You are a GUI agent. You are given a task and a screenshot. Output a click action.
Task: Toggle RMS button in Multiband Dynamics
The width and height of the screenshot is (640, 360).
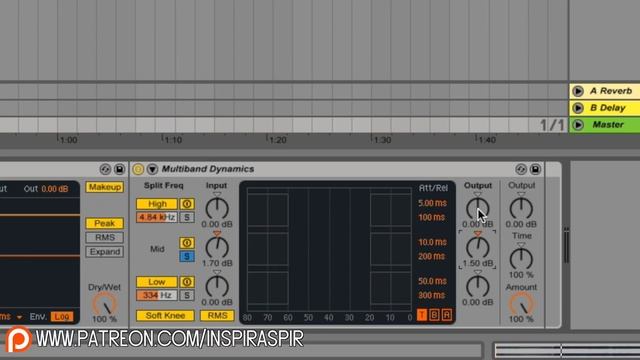(217, 316)
